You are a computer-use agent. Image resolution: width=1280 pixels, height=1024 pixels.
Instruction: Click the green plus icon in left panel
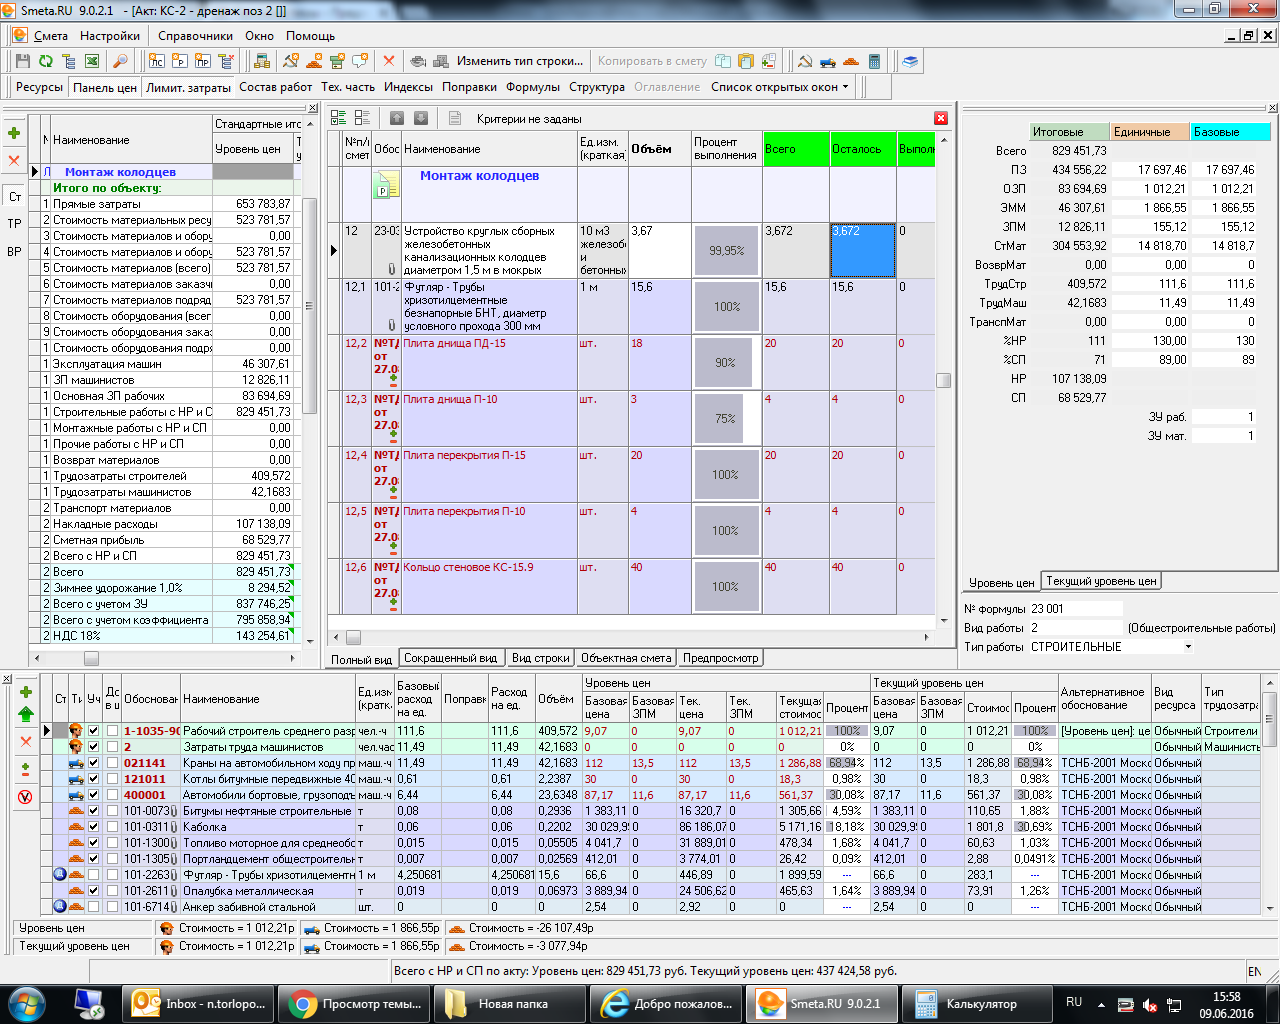[x=14, y=133]
